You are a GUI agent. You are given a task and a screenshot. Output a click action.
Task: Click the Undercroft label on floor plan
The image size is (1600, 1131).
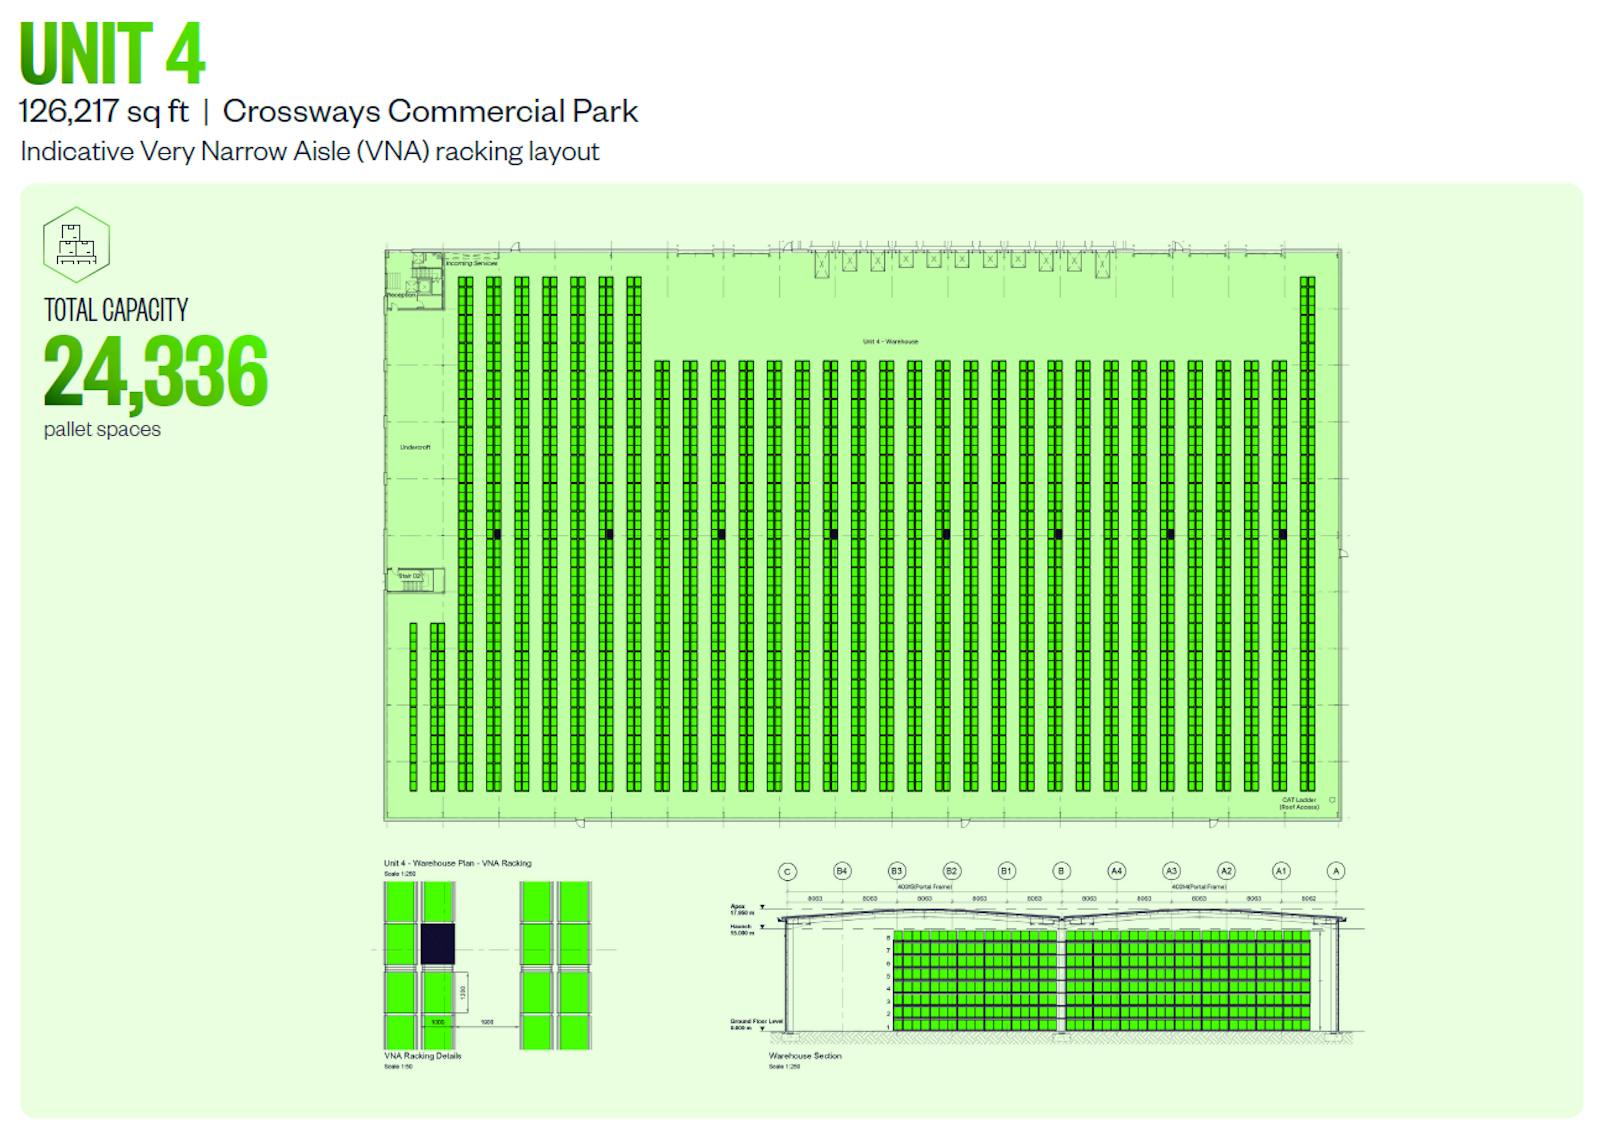pos(415,447)
